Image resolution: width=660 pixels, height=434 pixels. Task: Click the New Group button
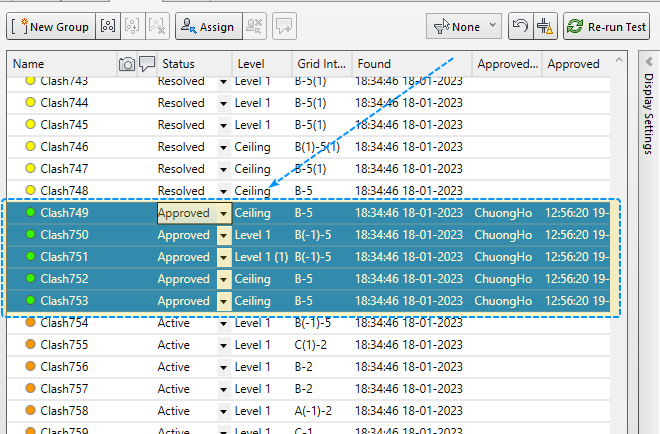pos(51,27)
